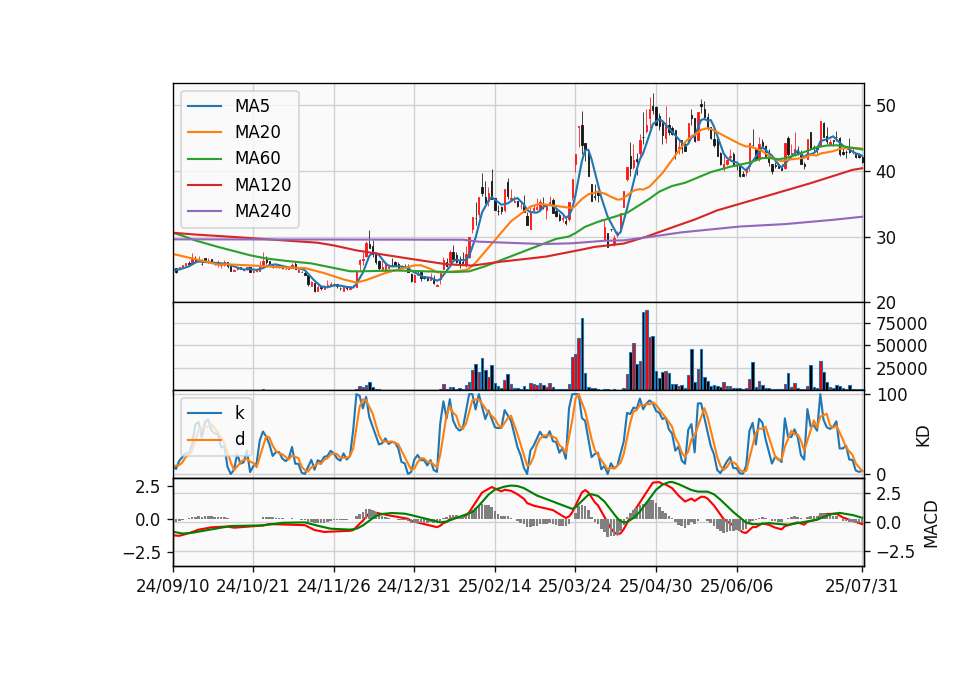960x690 pixels.
Task: Click the blue MA5 legend line sample
Action: [204, 106]
